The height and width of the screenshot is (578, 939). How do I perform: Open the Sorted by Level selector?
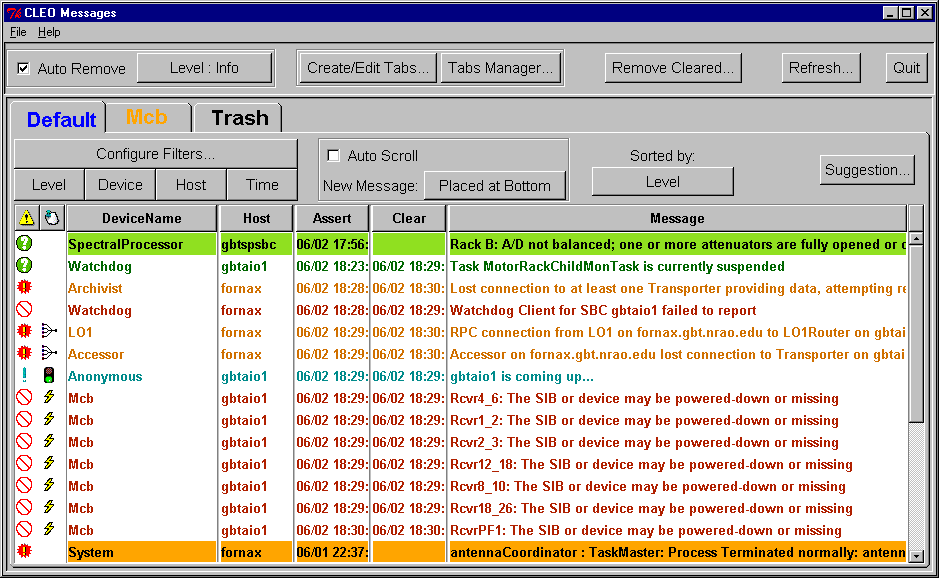click(x=662, y=182)
